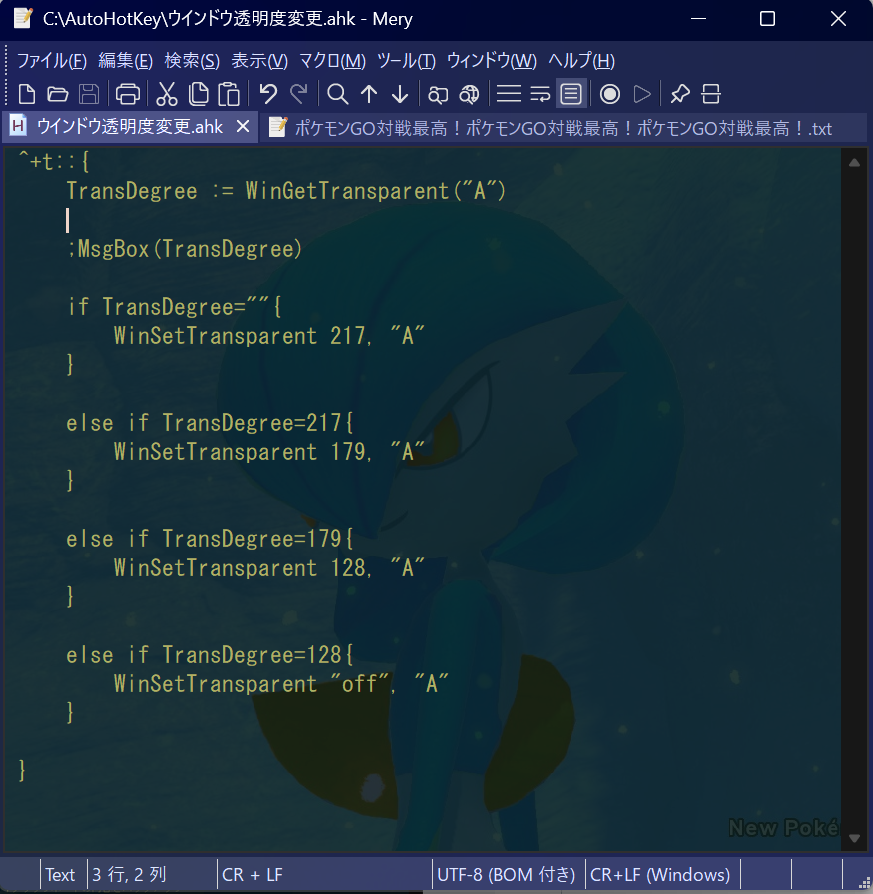Open the 検索(S) menu
The image size is (873, 894).
coord(192,60)
